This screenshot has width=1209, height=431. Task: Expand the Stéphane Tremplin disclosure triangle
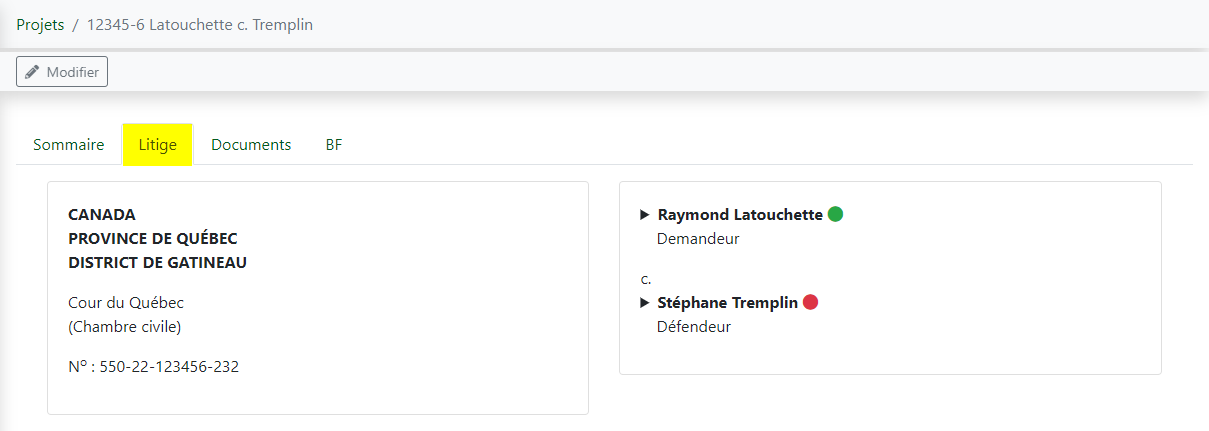coord(645,303)
